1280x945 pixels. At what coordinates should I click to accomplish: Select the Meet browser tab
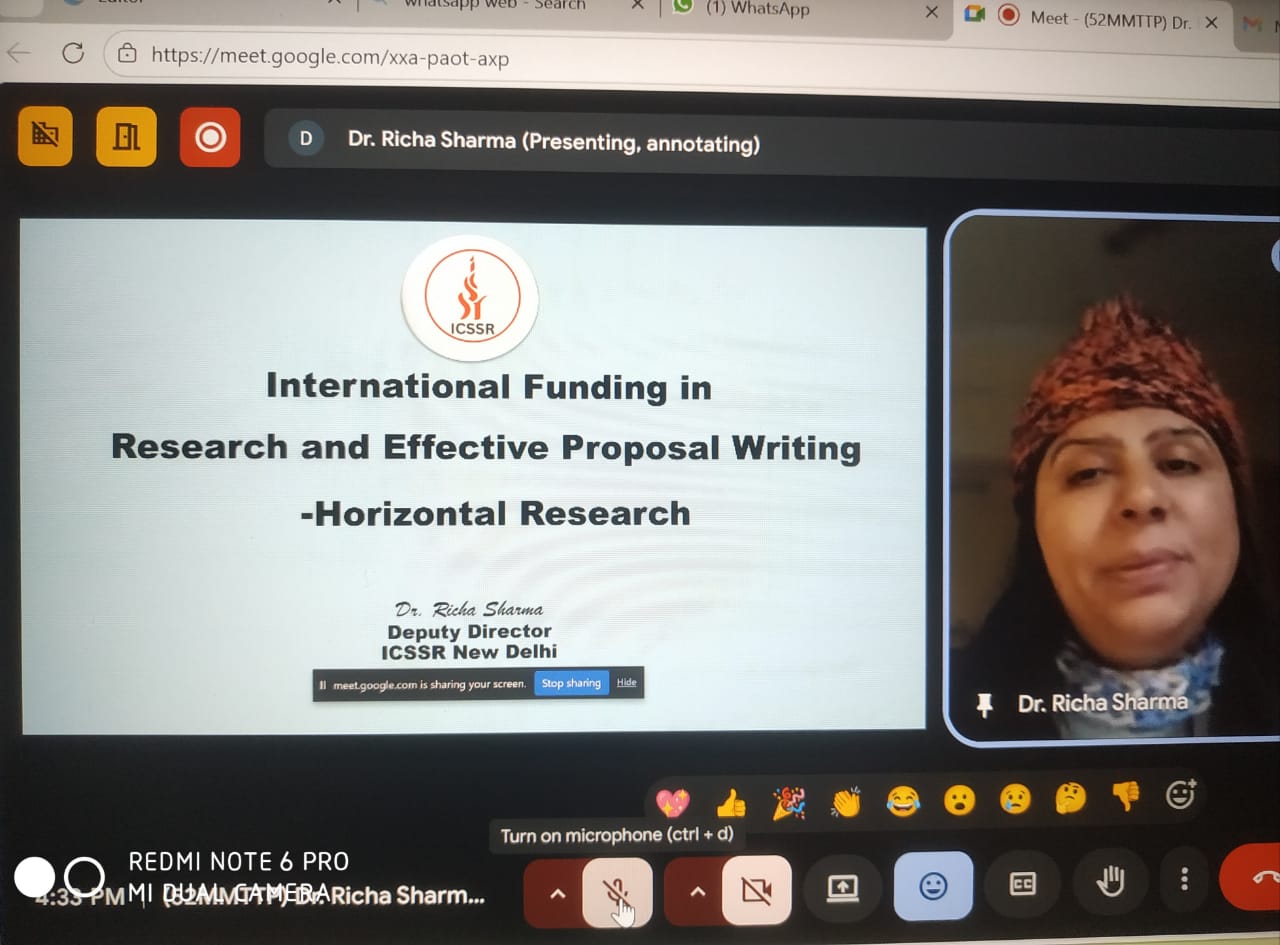click(1110, 18)
